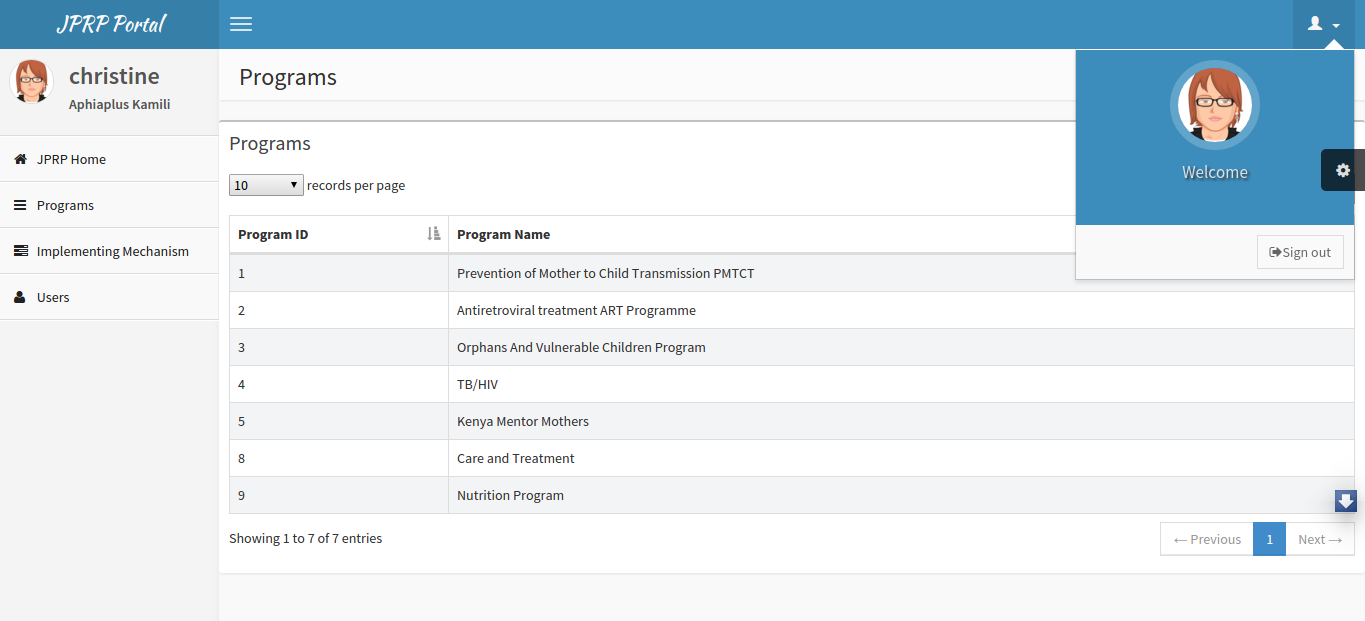
Task: Open the Programs sidebar item
Action: pos(109,205)
